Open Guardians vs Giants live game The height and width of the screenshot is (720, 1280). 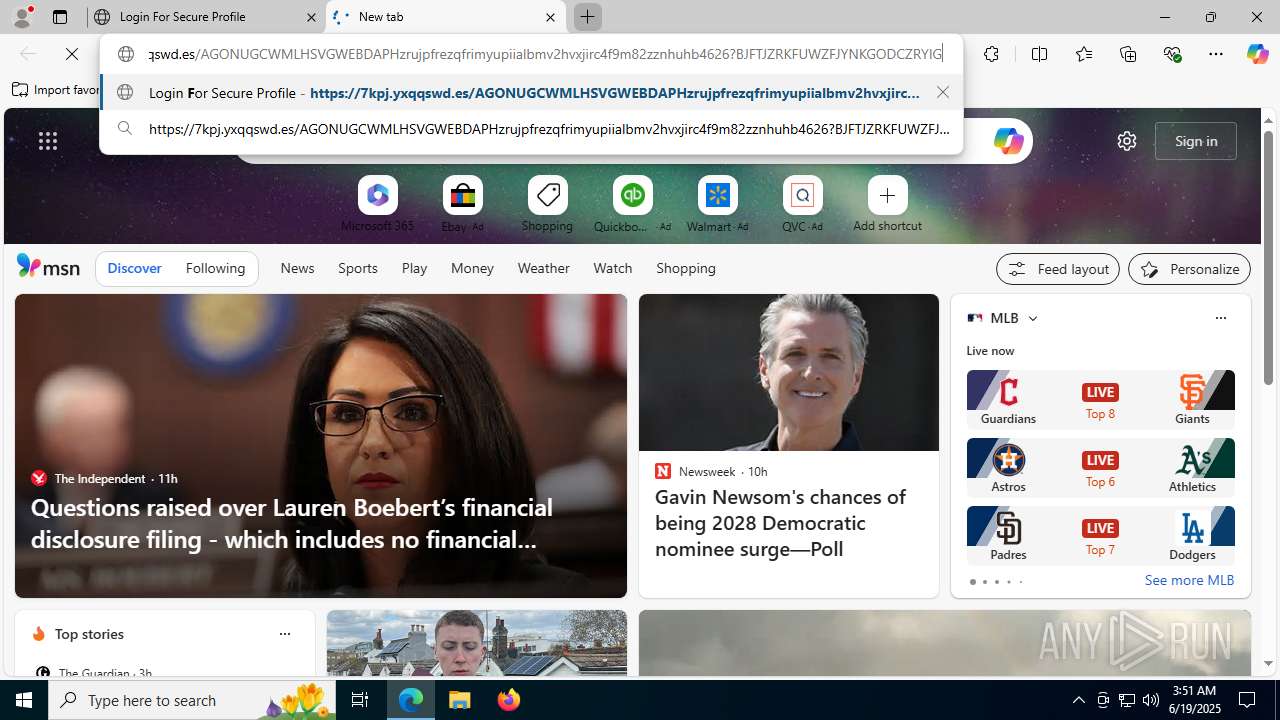pyautogui.click(x=1100, y=399)
